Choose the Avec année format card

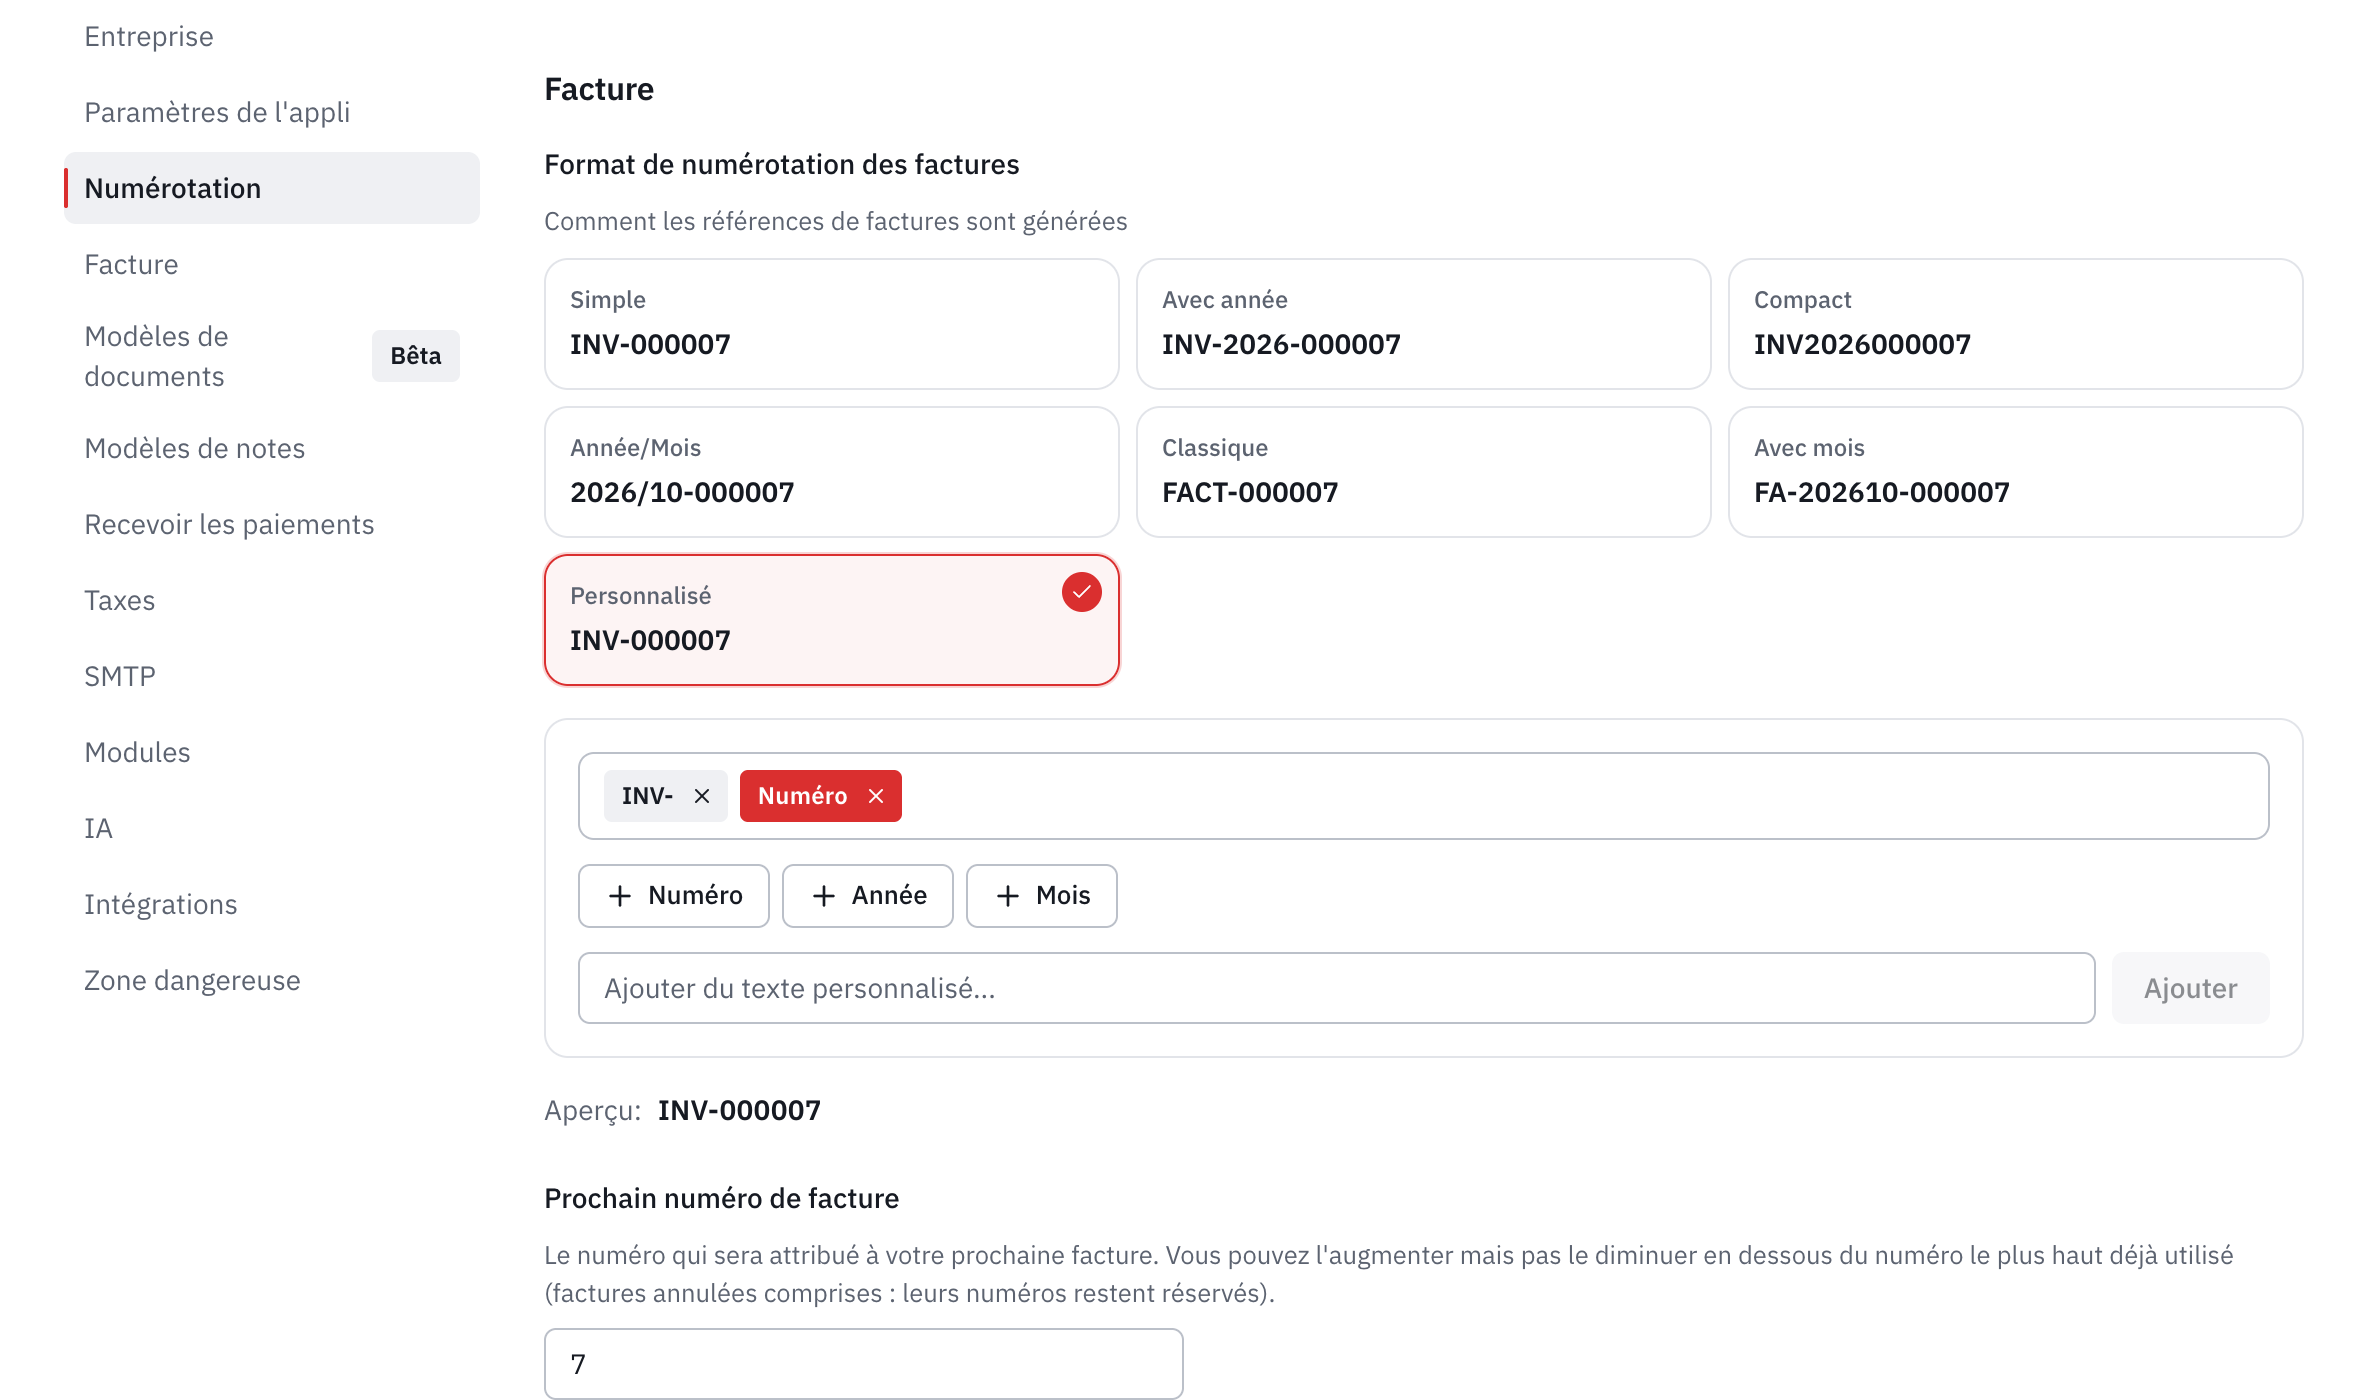coord(1424,324)
